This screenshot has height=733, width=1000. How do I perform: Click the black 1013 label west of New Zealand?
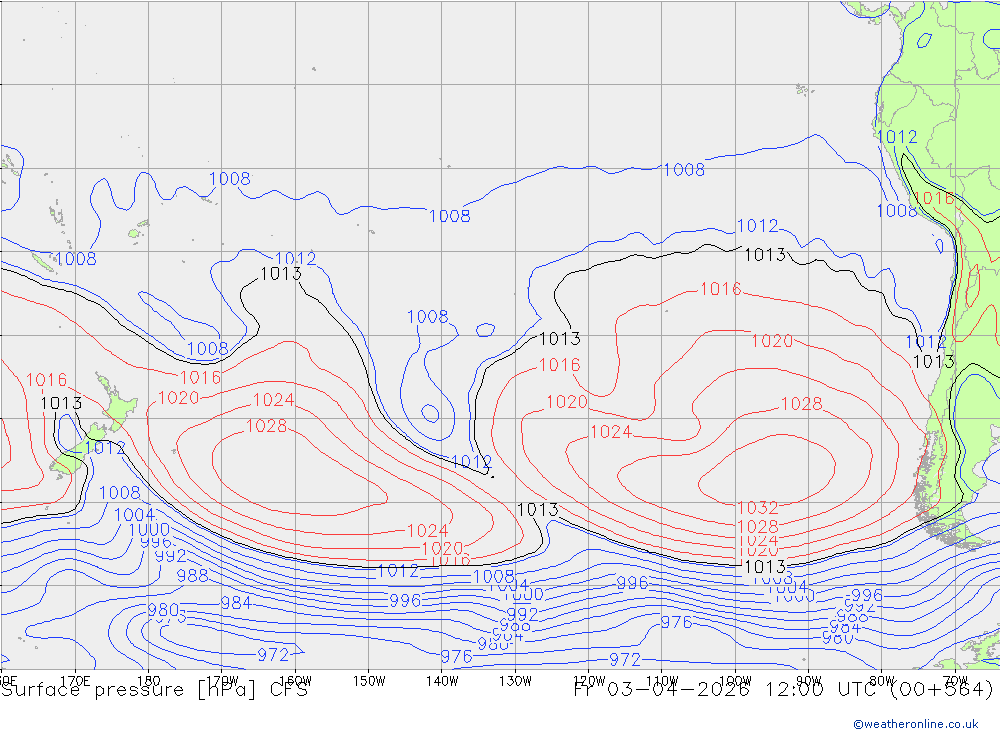[x=61, y=403]
